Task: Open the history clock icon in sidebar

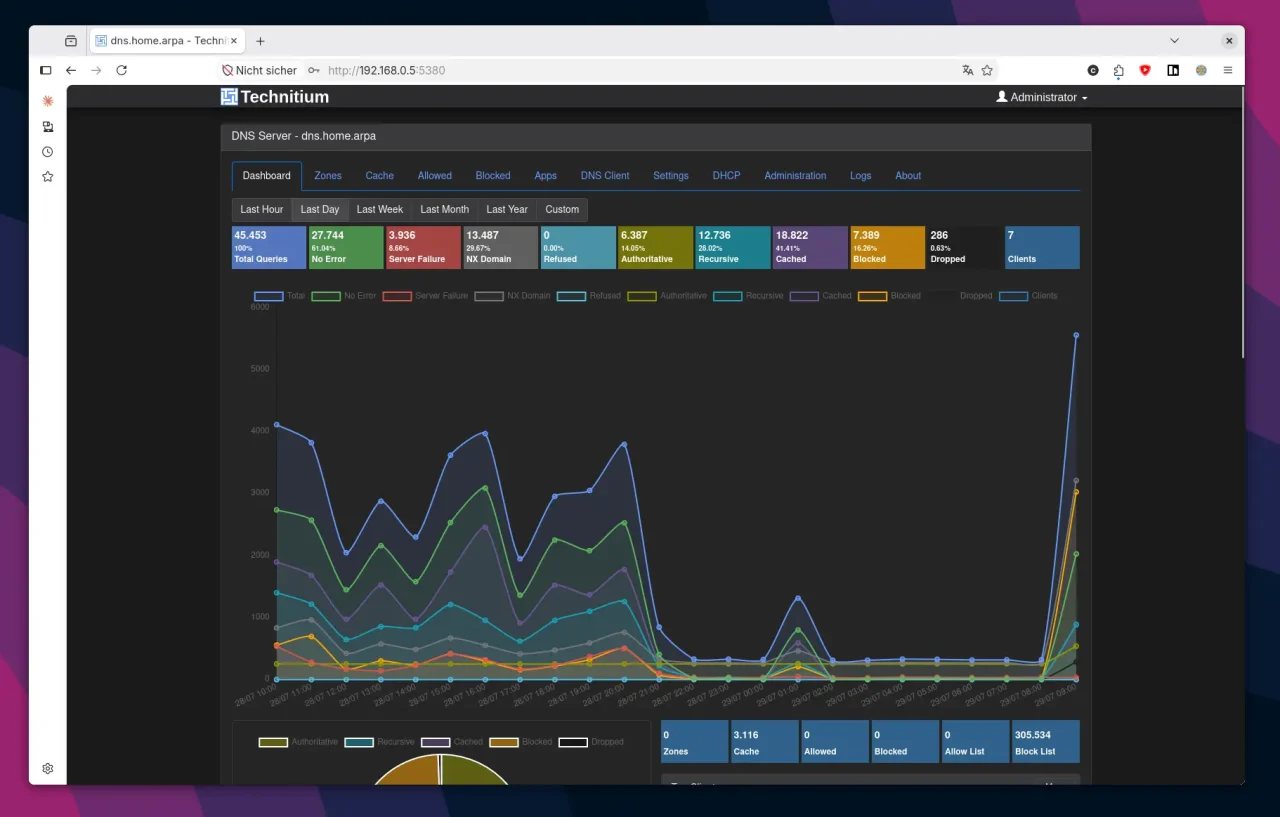Action: 47,152
